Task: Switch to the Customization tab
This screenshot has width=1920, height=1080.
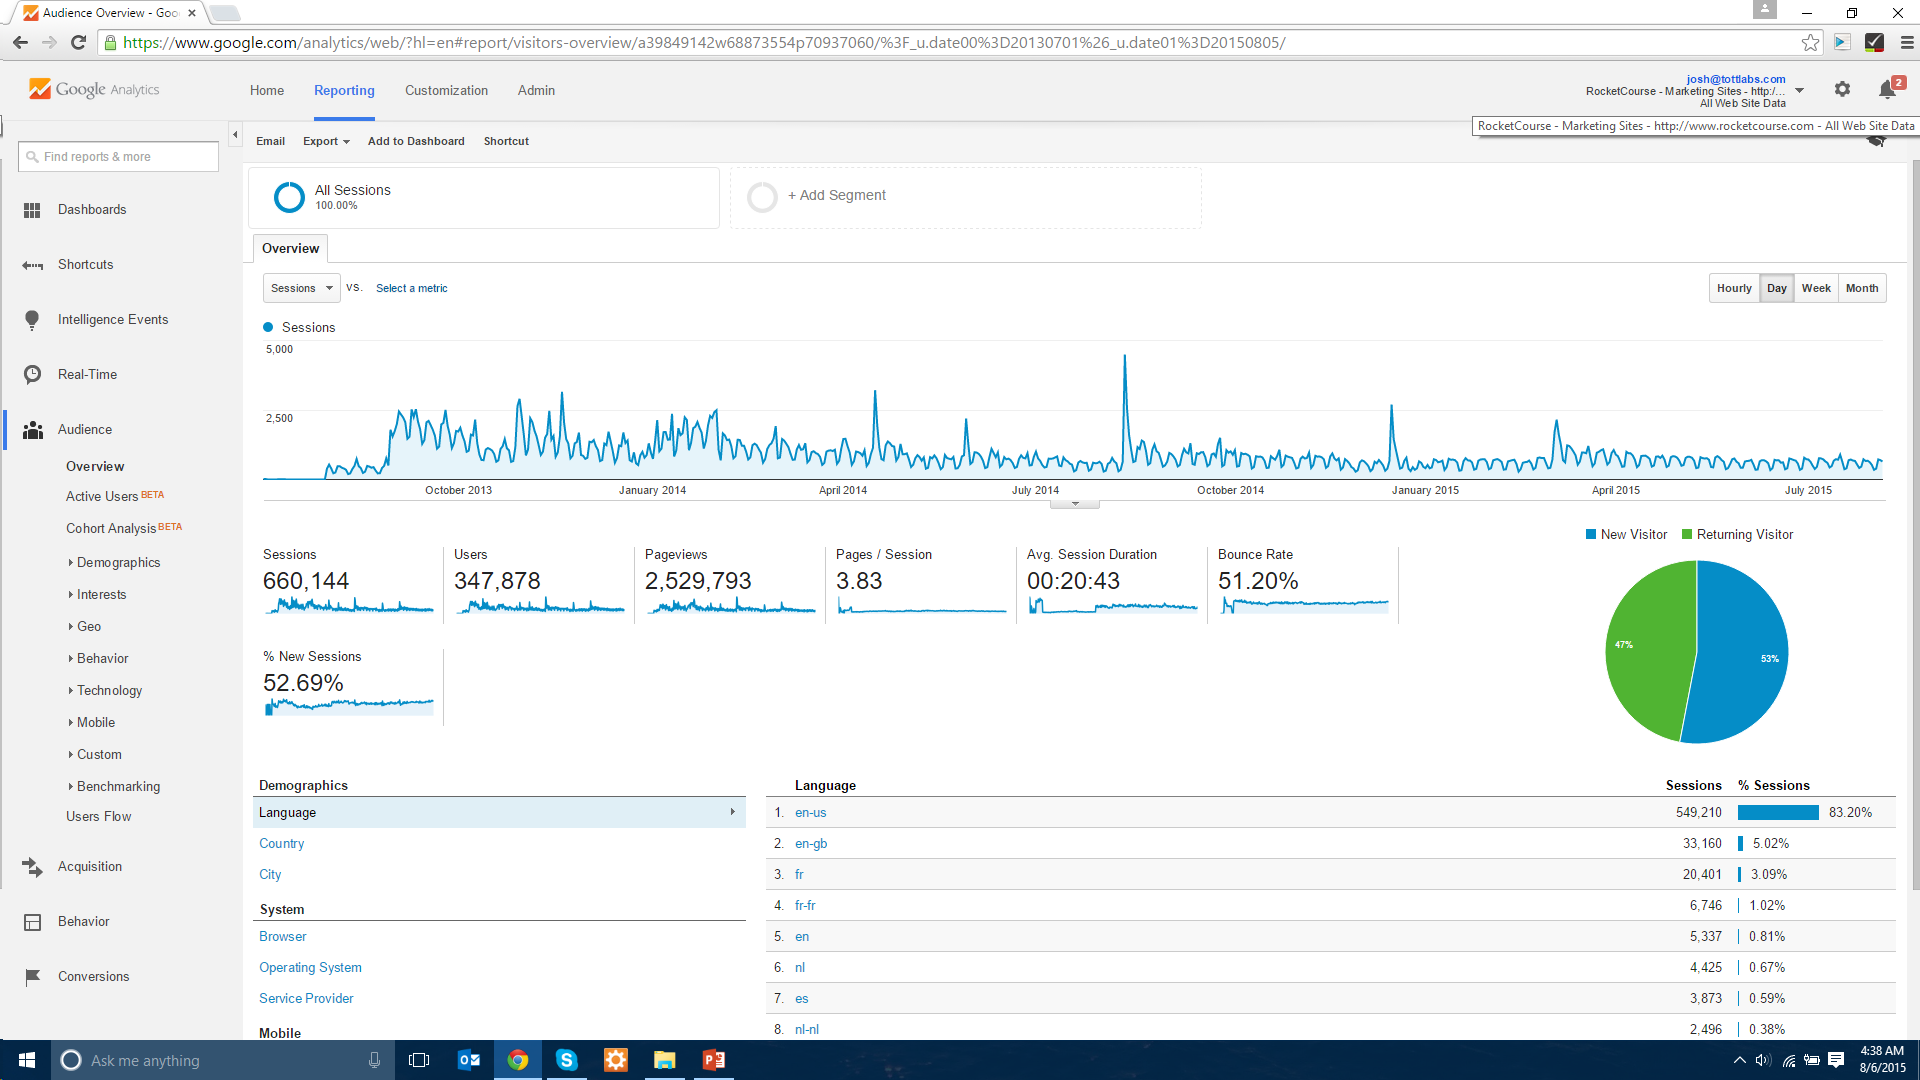Action: 446,90
